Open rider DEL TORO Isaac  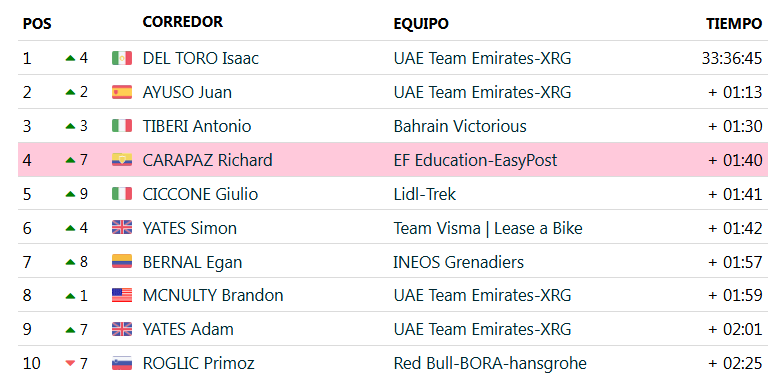201,58
